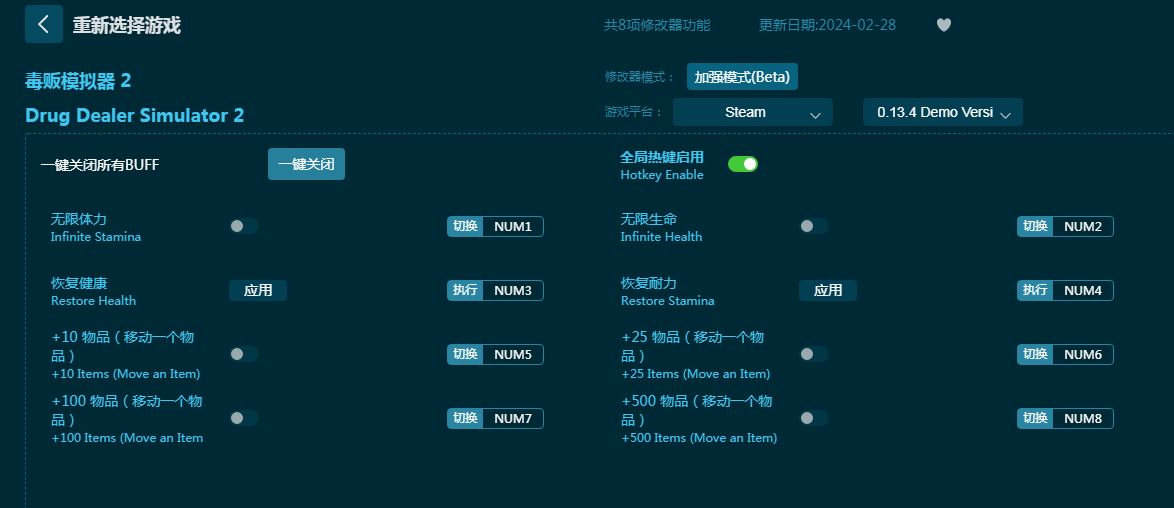Enable +100 Items toggle switch
The height and width of the screenshot is (508, 1174).
(x=243, y=418)
